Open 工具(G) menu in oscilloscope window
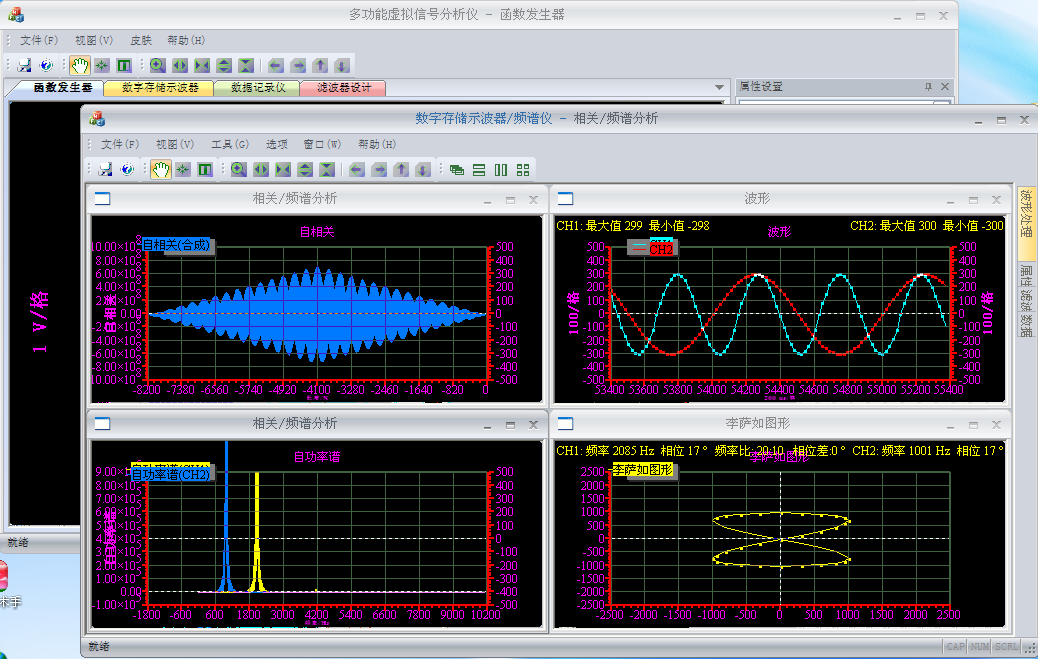1038x659 pixels. [230, 144]
